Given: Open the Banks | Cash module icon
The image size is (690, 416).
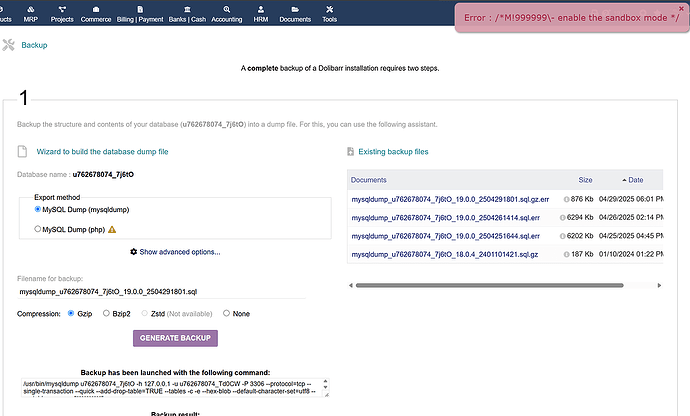Looking at the screenshot, I should point(187,9).
